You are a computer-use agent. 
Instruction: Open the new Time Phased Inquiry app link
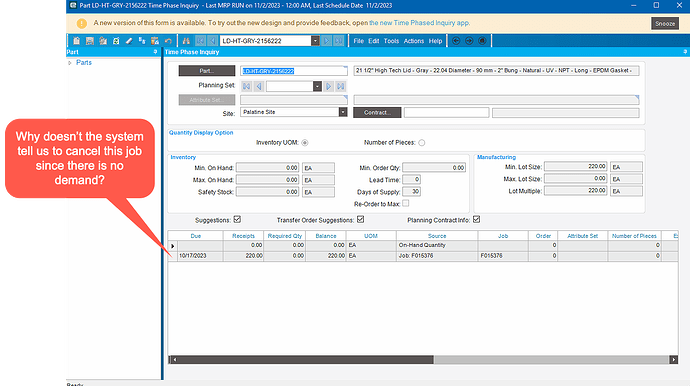coord(419,23)
